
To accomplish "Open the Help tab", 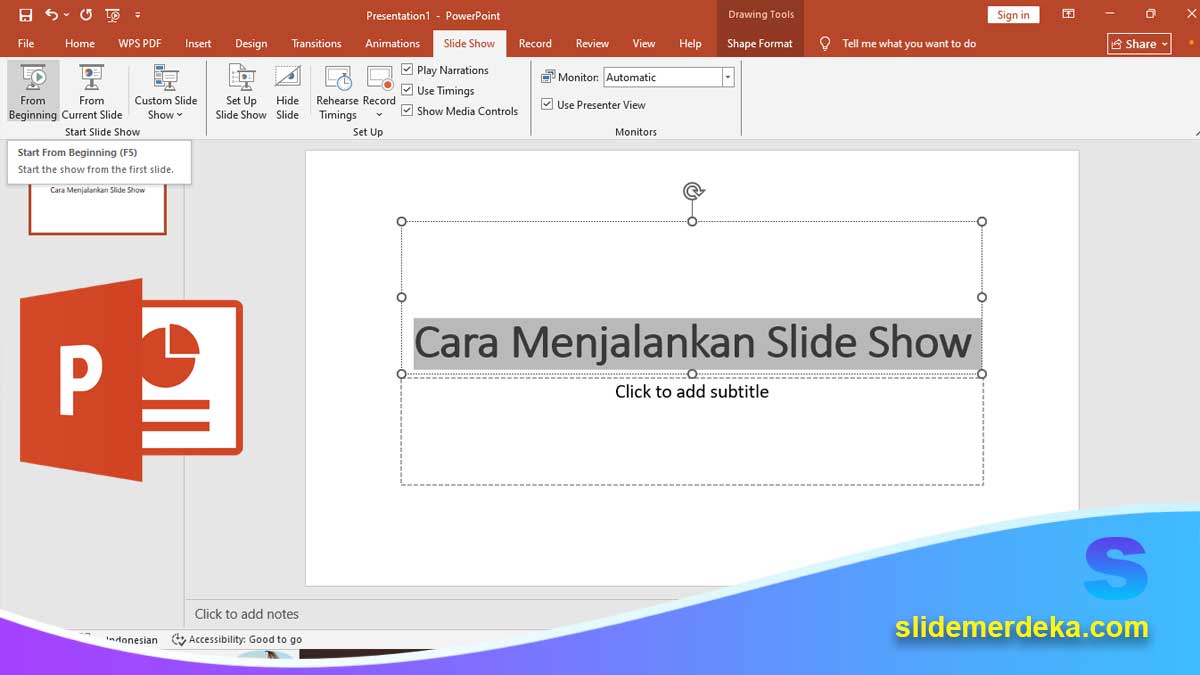I will pos(690,43).
